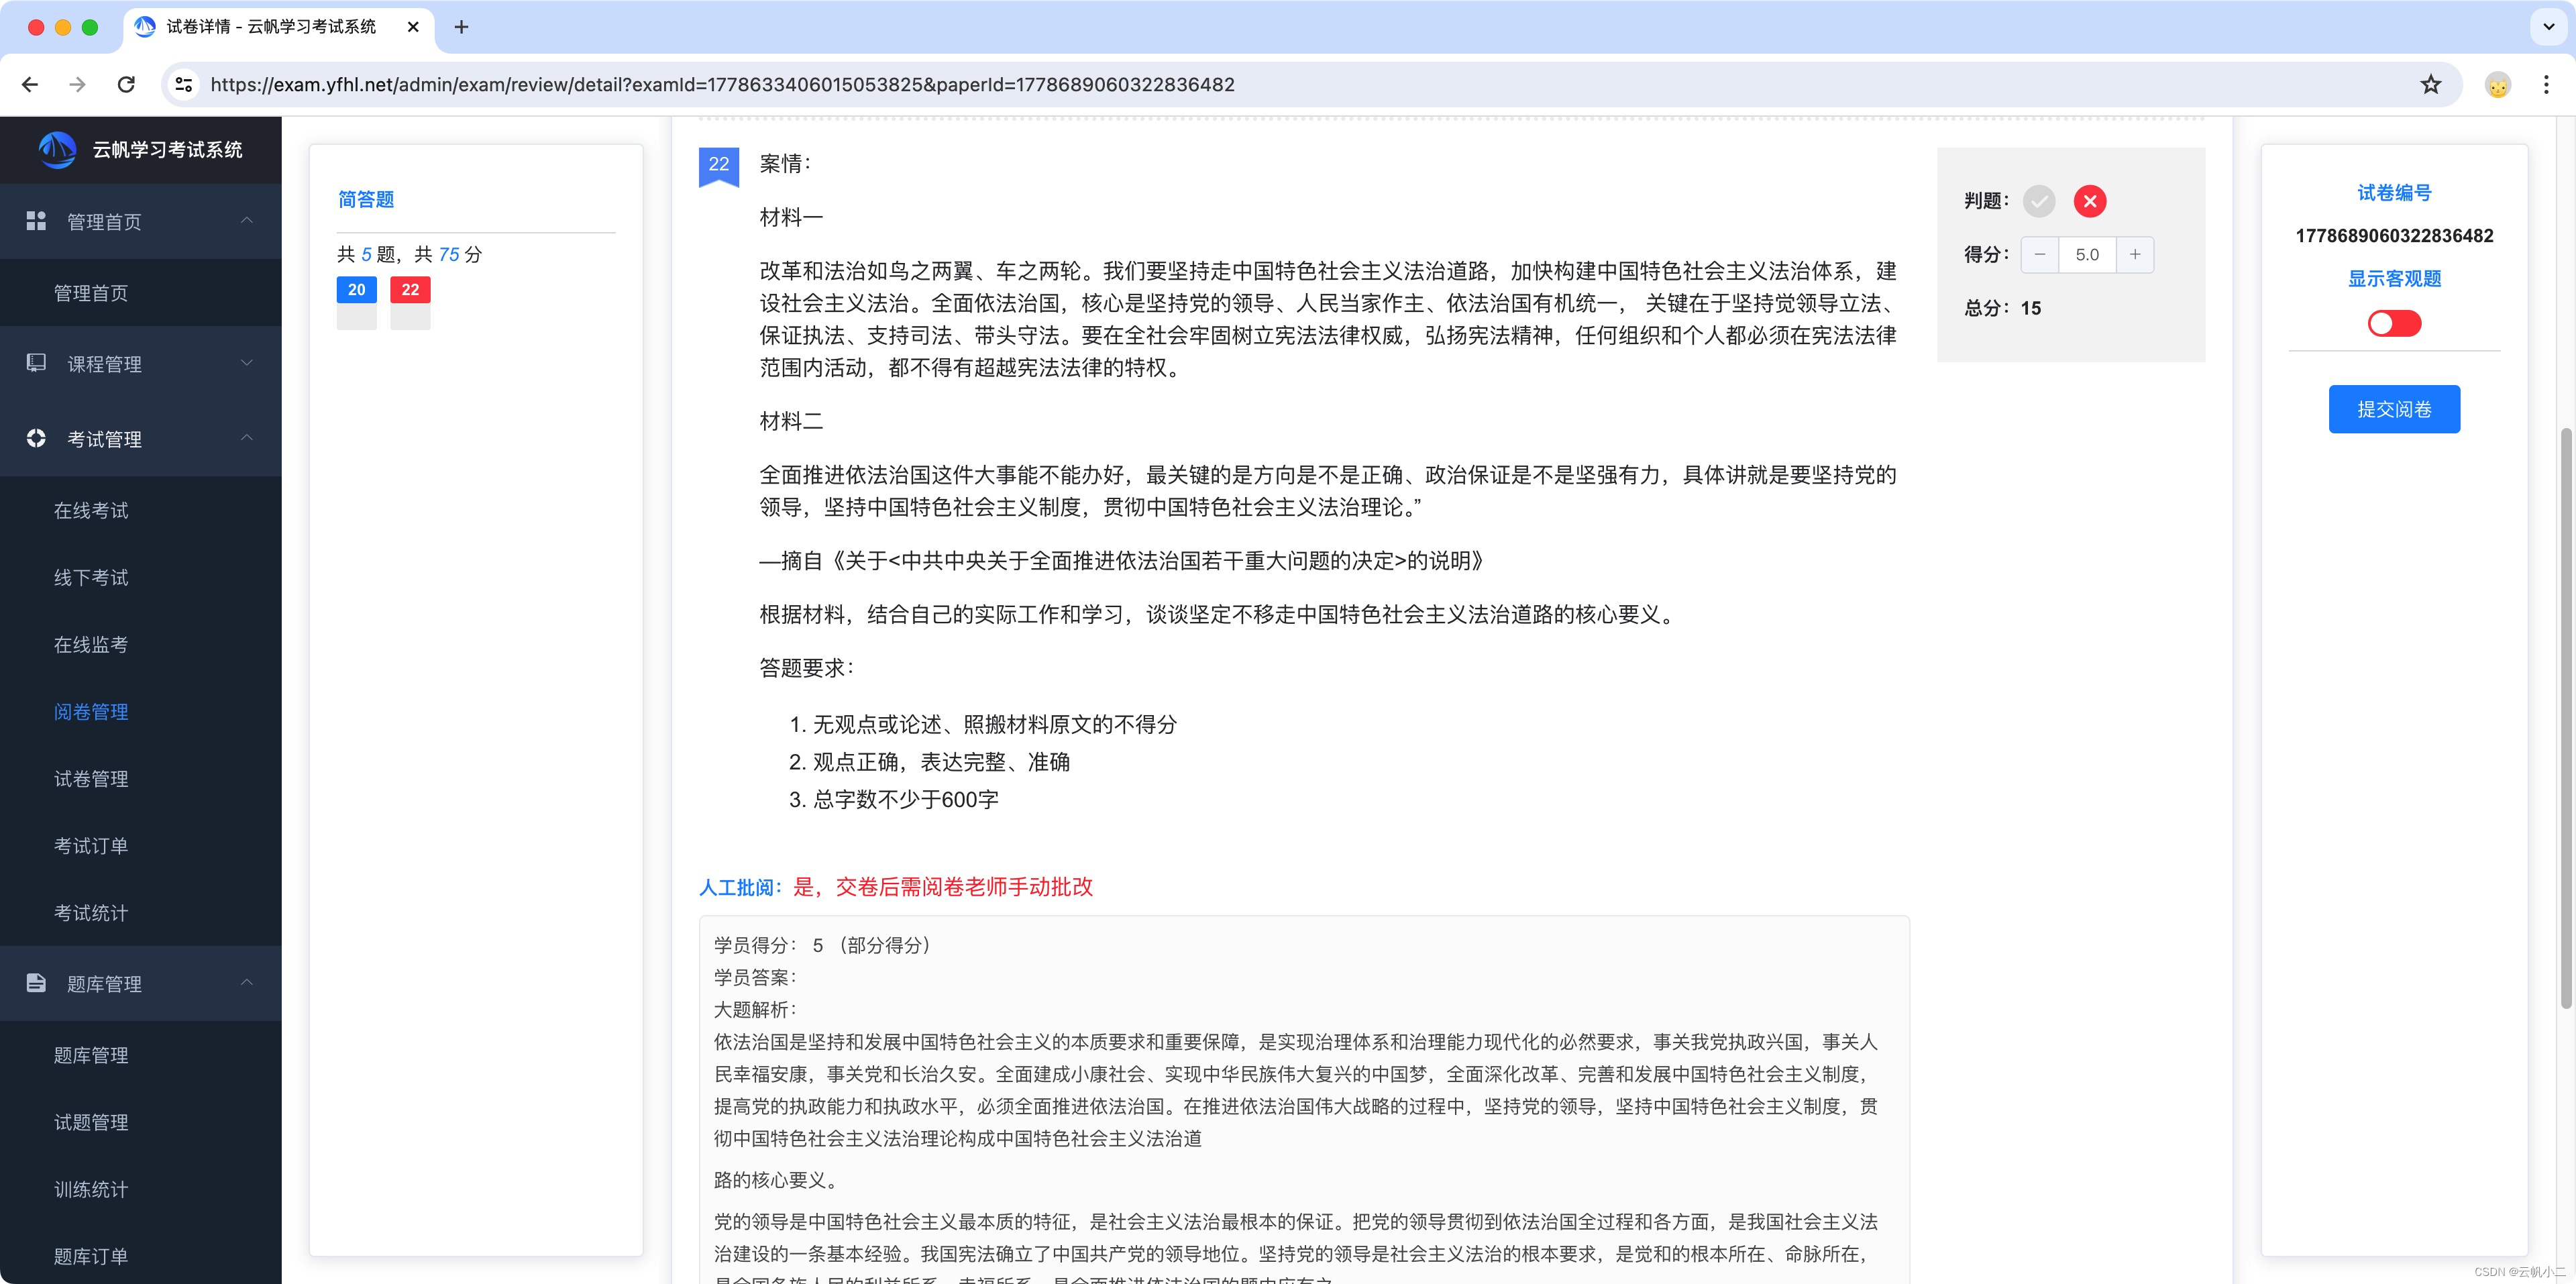This screenshot has height=1284, width=2576.
Task: Collapse the 考试管理 menu group
Action: click(x=247, y=438)
